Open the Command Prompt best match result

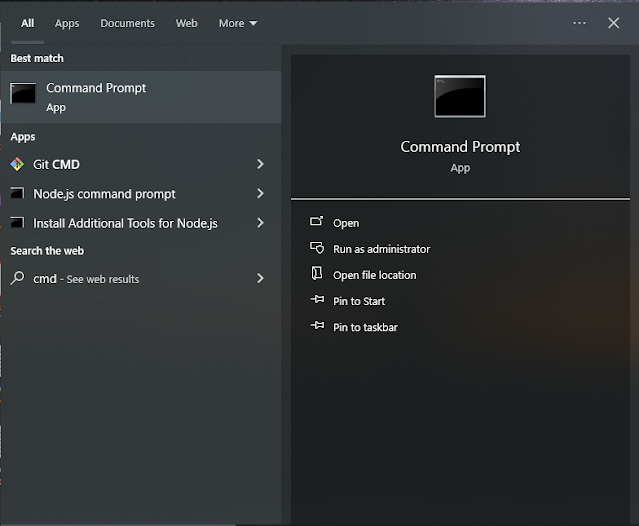tap(141, 97)
